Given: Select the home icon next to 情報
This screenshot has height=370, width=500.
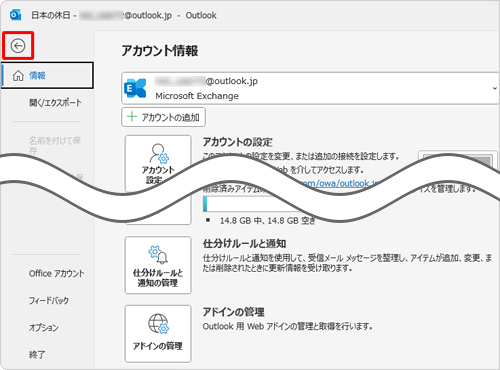Looking at the screenshot, I should pyautogui.click(x=18, y=76).
